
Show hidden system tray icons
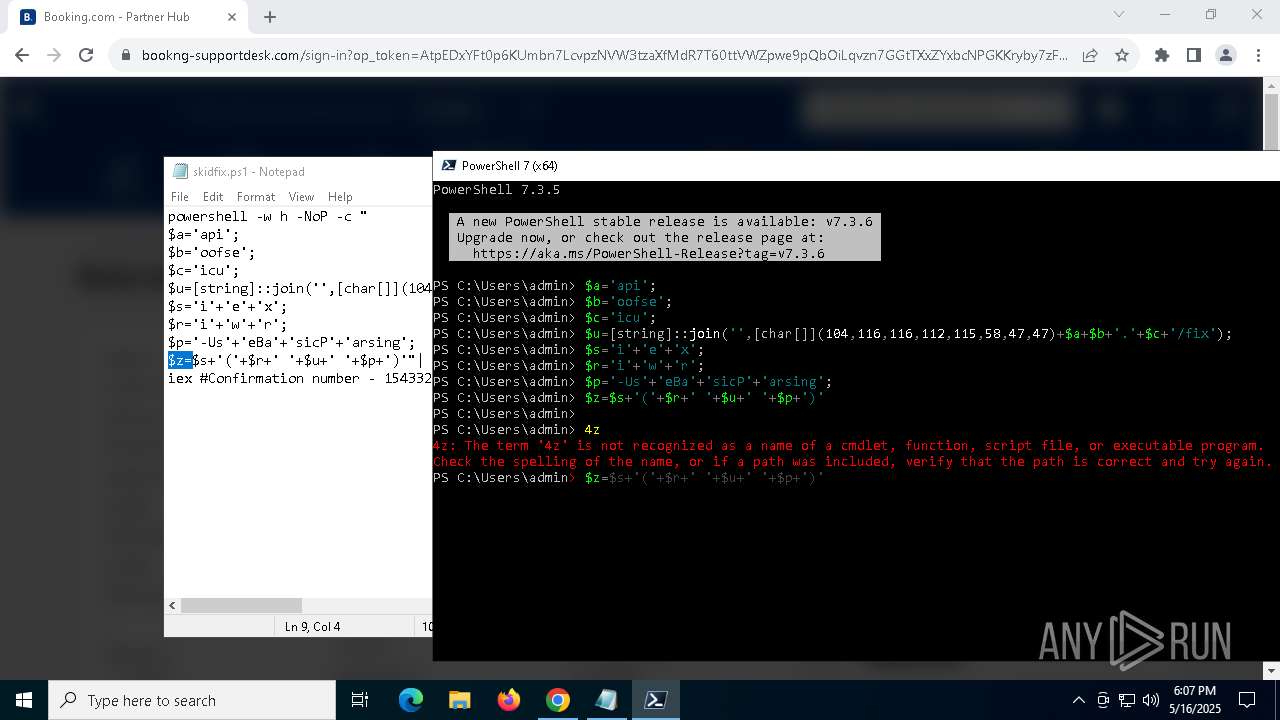pos(1078,700)
